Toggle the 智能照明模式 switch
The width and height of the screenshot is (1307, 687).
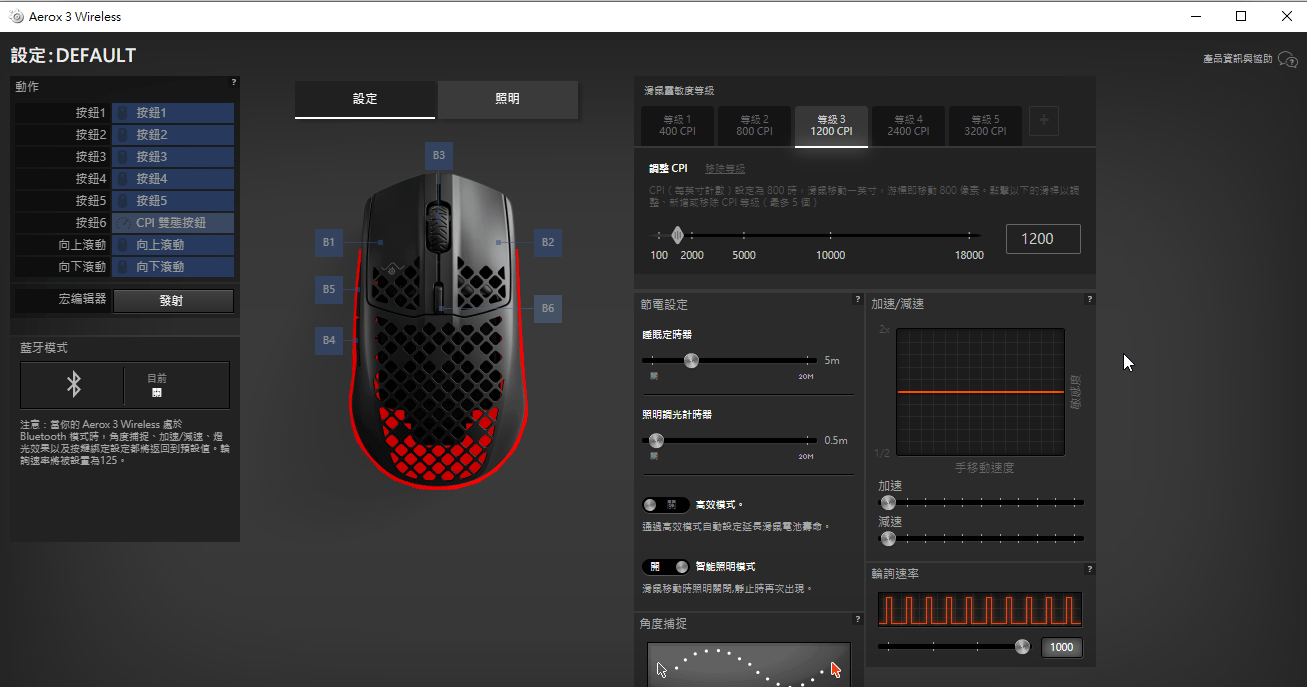pos(665,567)
